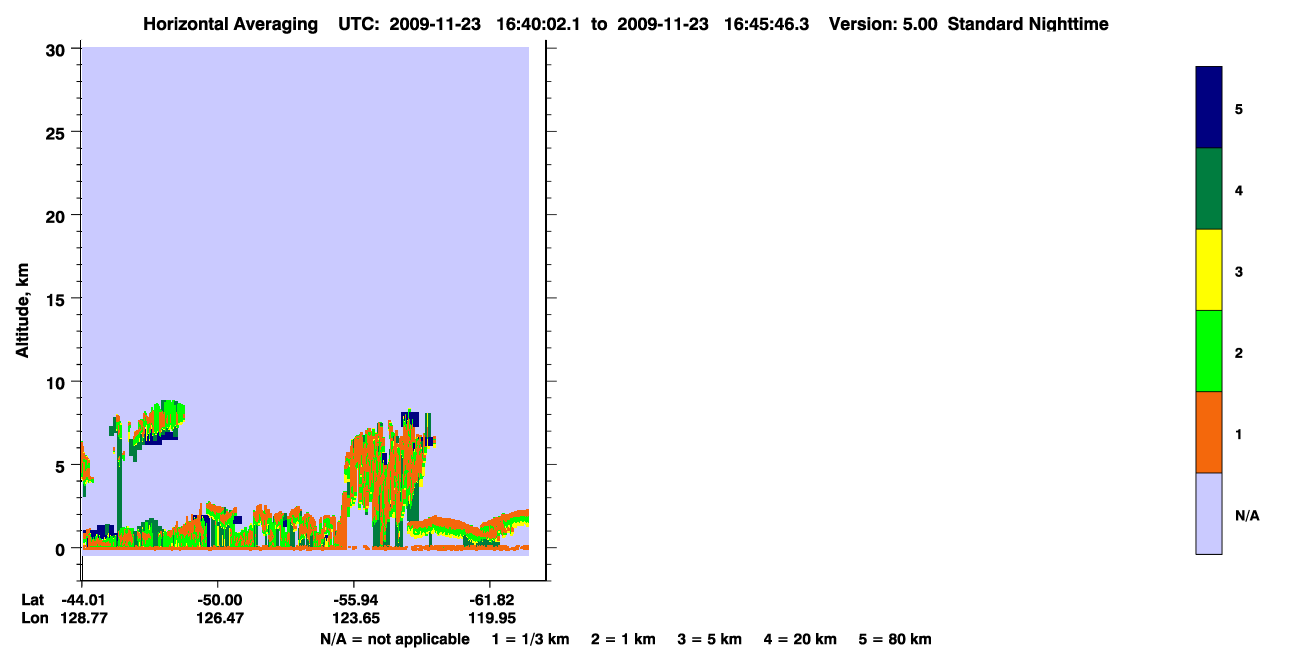The height and width of the screenshot is (667, 1300).
Task: Click the color bar label number 3
Action: click(x=1238, y=271)
